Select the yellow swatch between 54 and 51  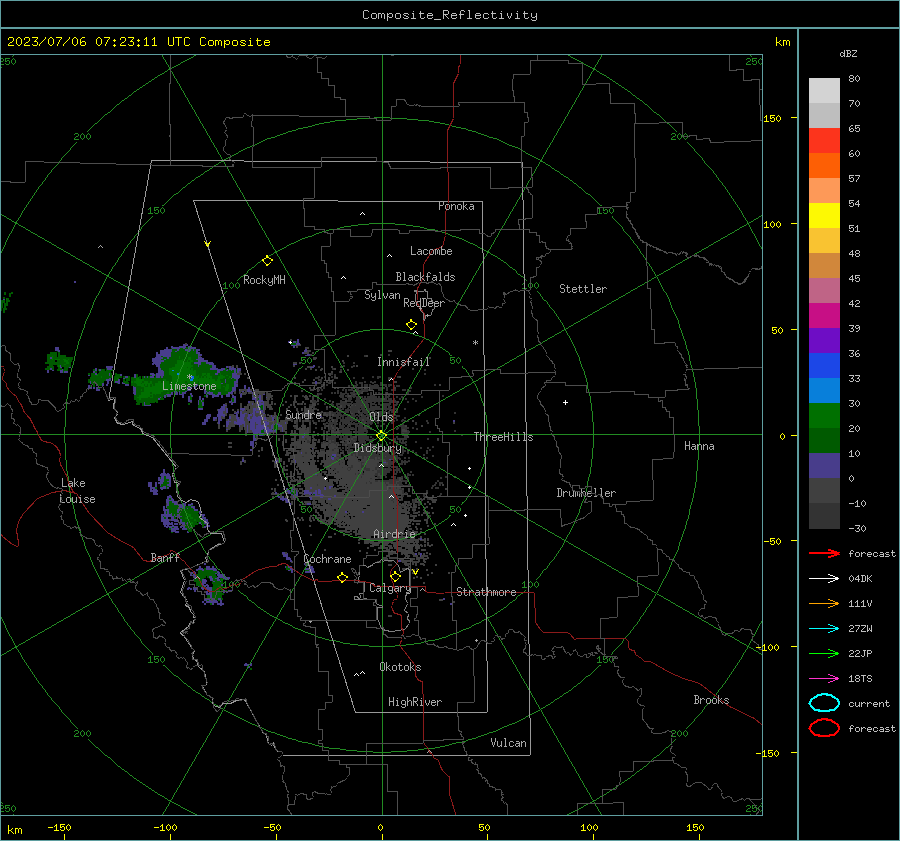click(x=824, y=216)
